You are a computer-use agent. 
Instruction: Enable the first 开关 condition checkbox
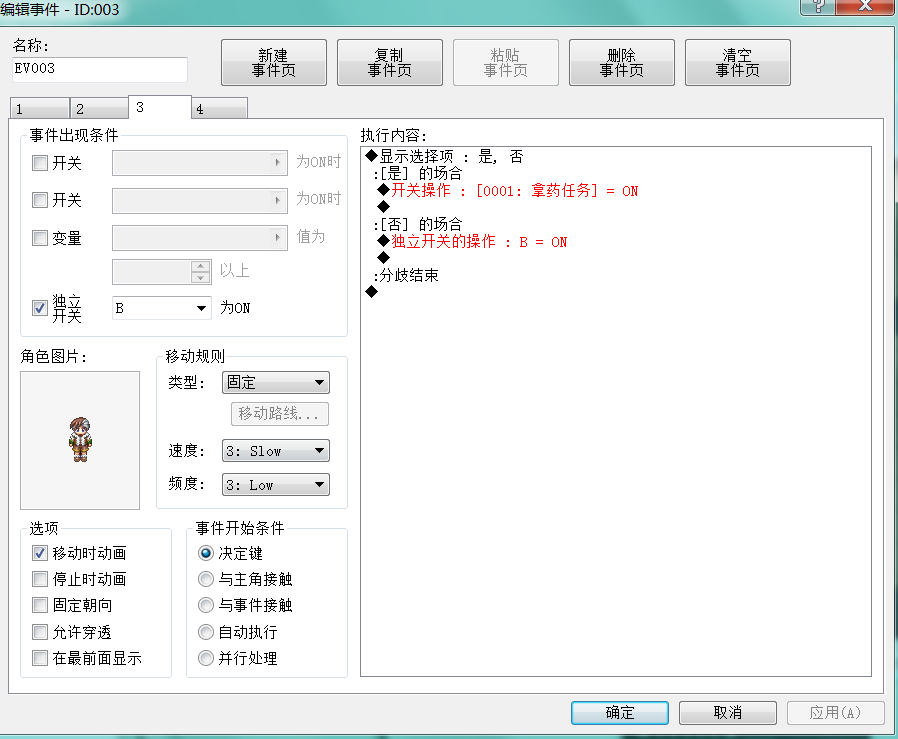click(x=40, y=163)
